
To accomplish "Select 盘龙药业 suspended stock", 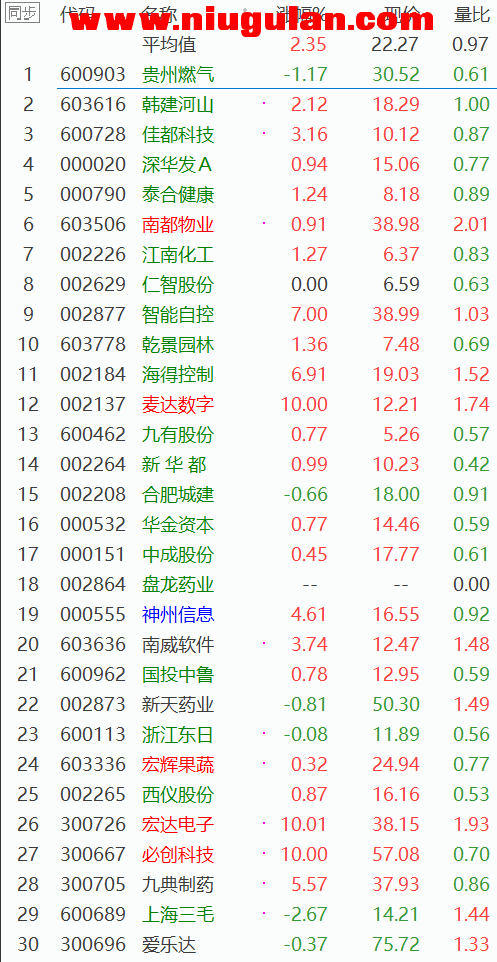I will [x=178, y=585].
